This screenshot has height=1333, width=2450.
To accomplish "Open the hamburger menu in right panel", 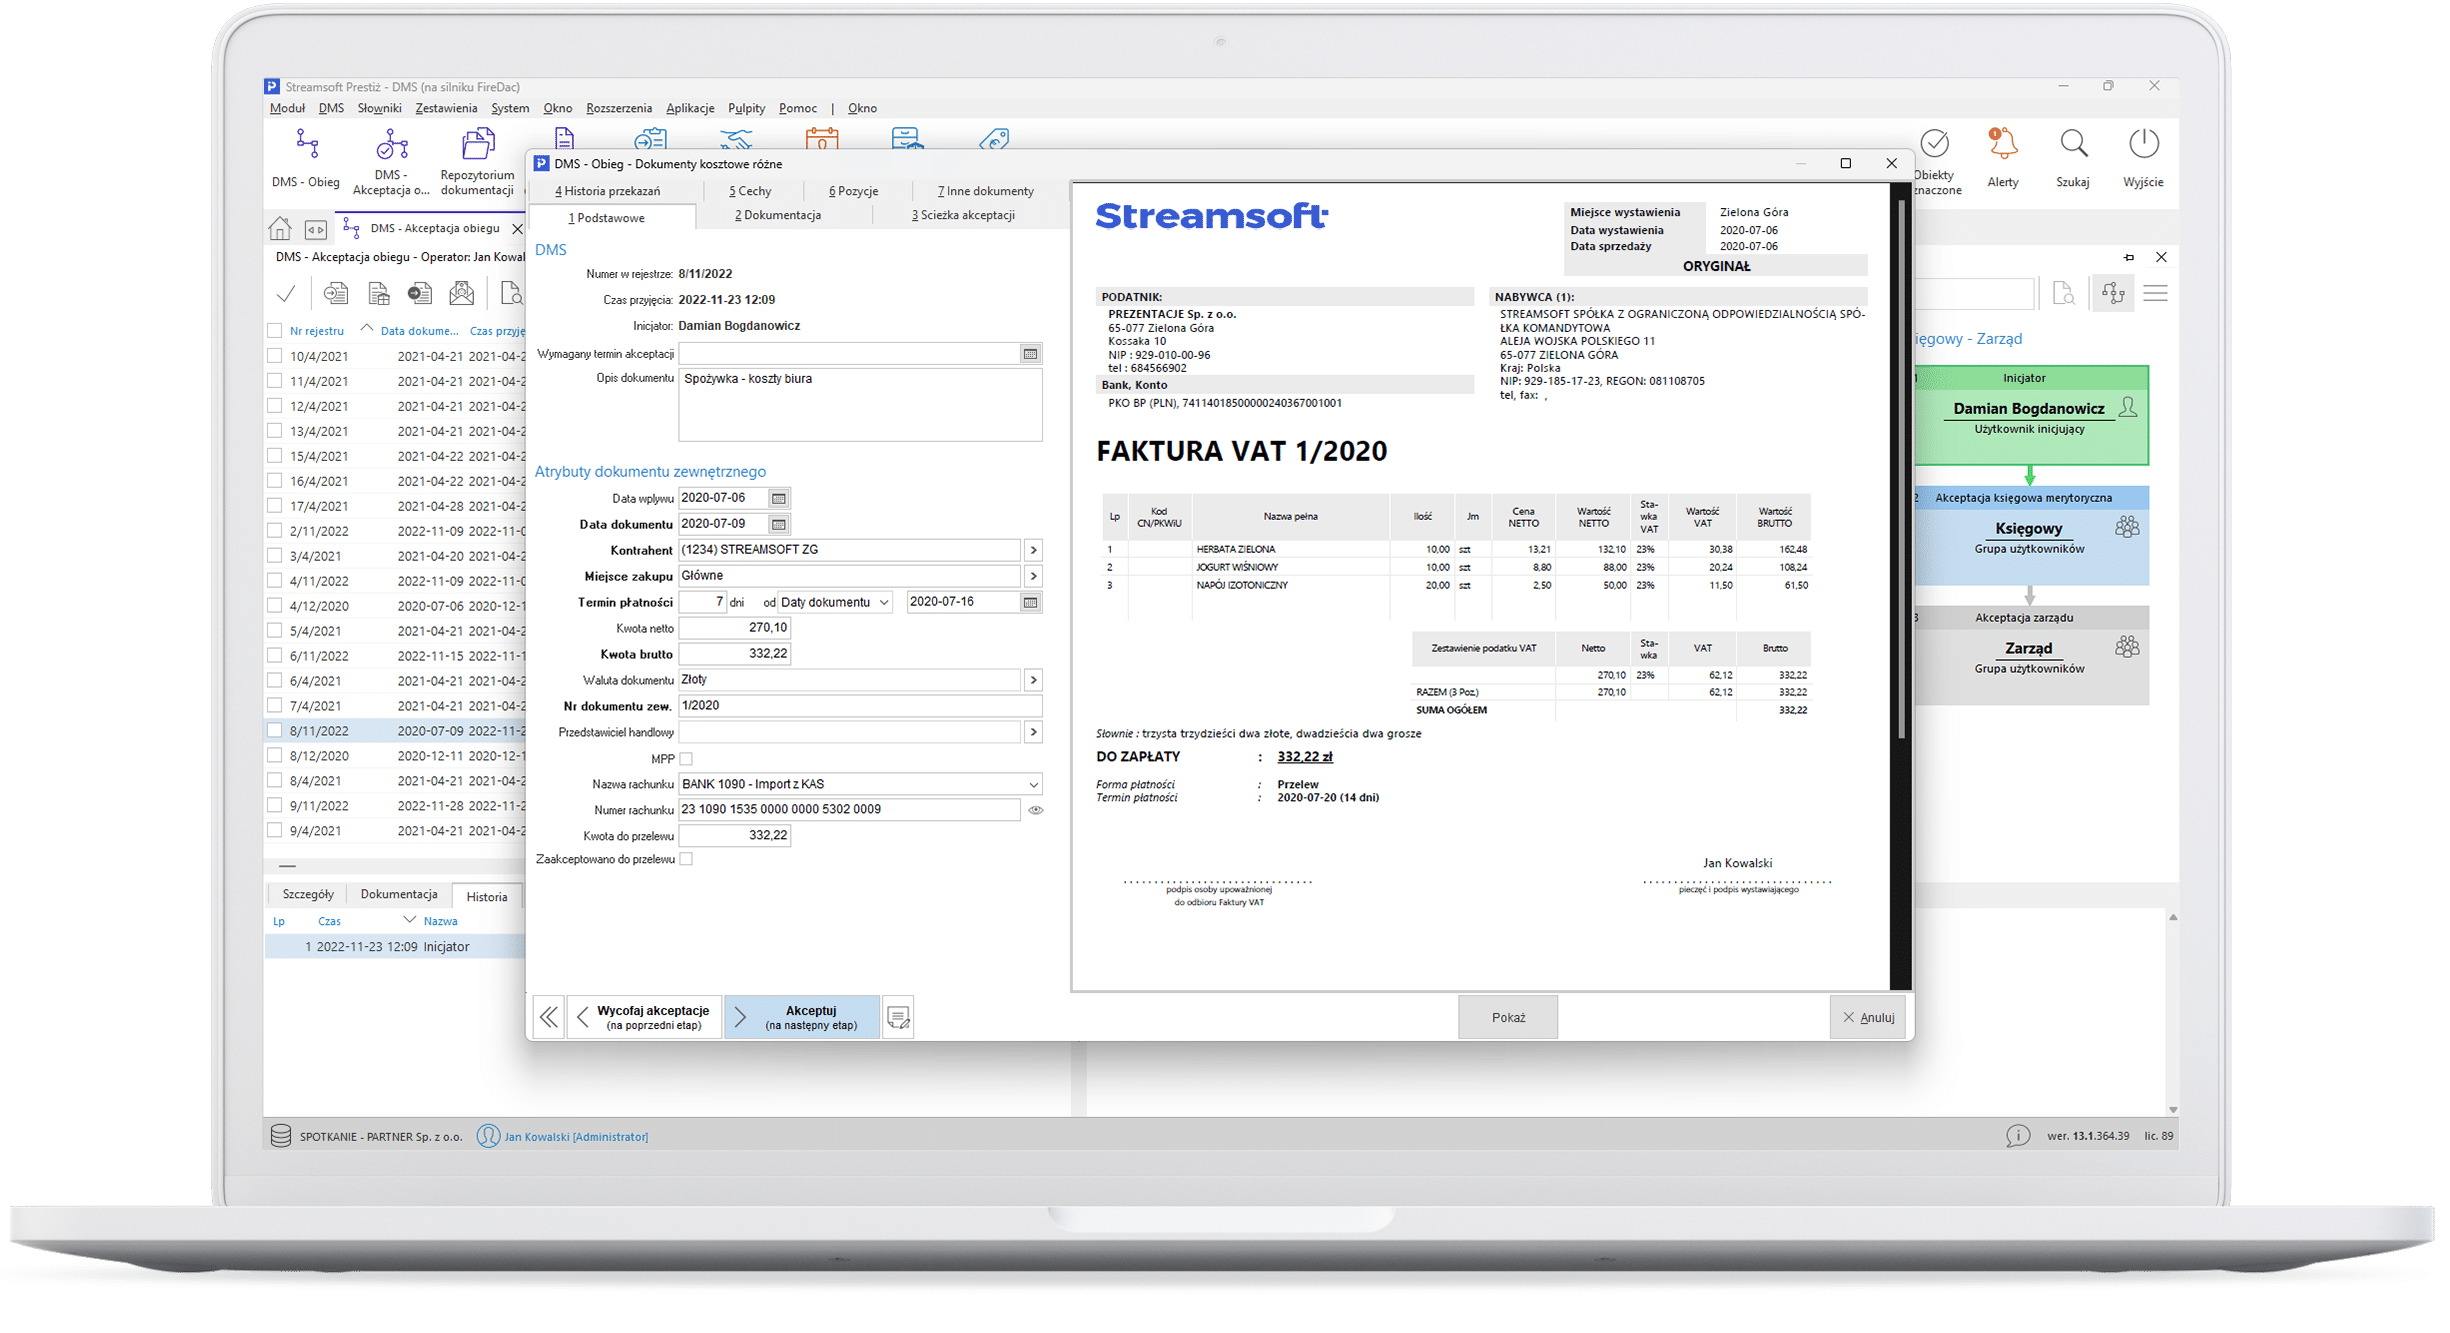I will (x=2156, y=294).
